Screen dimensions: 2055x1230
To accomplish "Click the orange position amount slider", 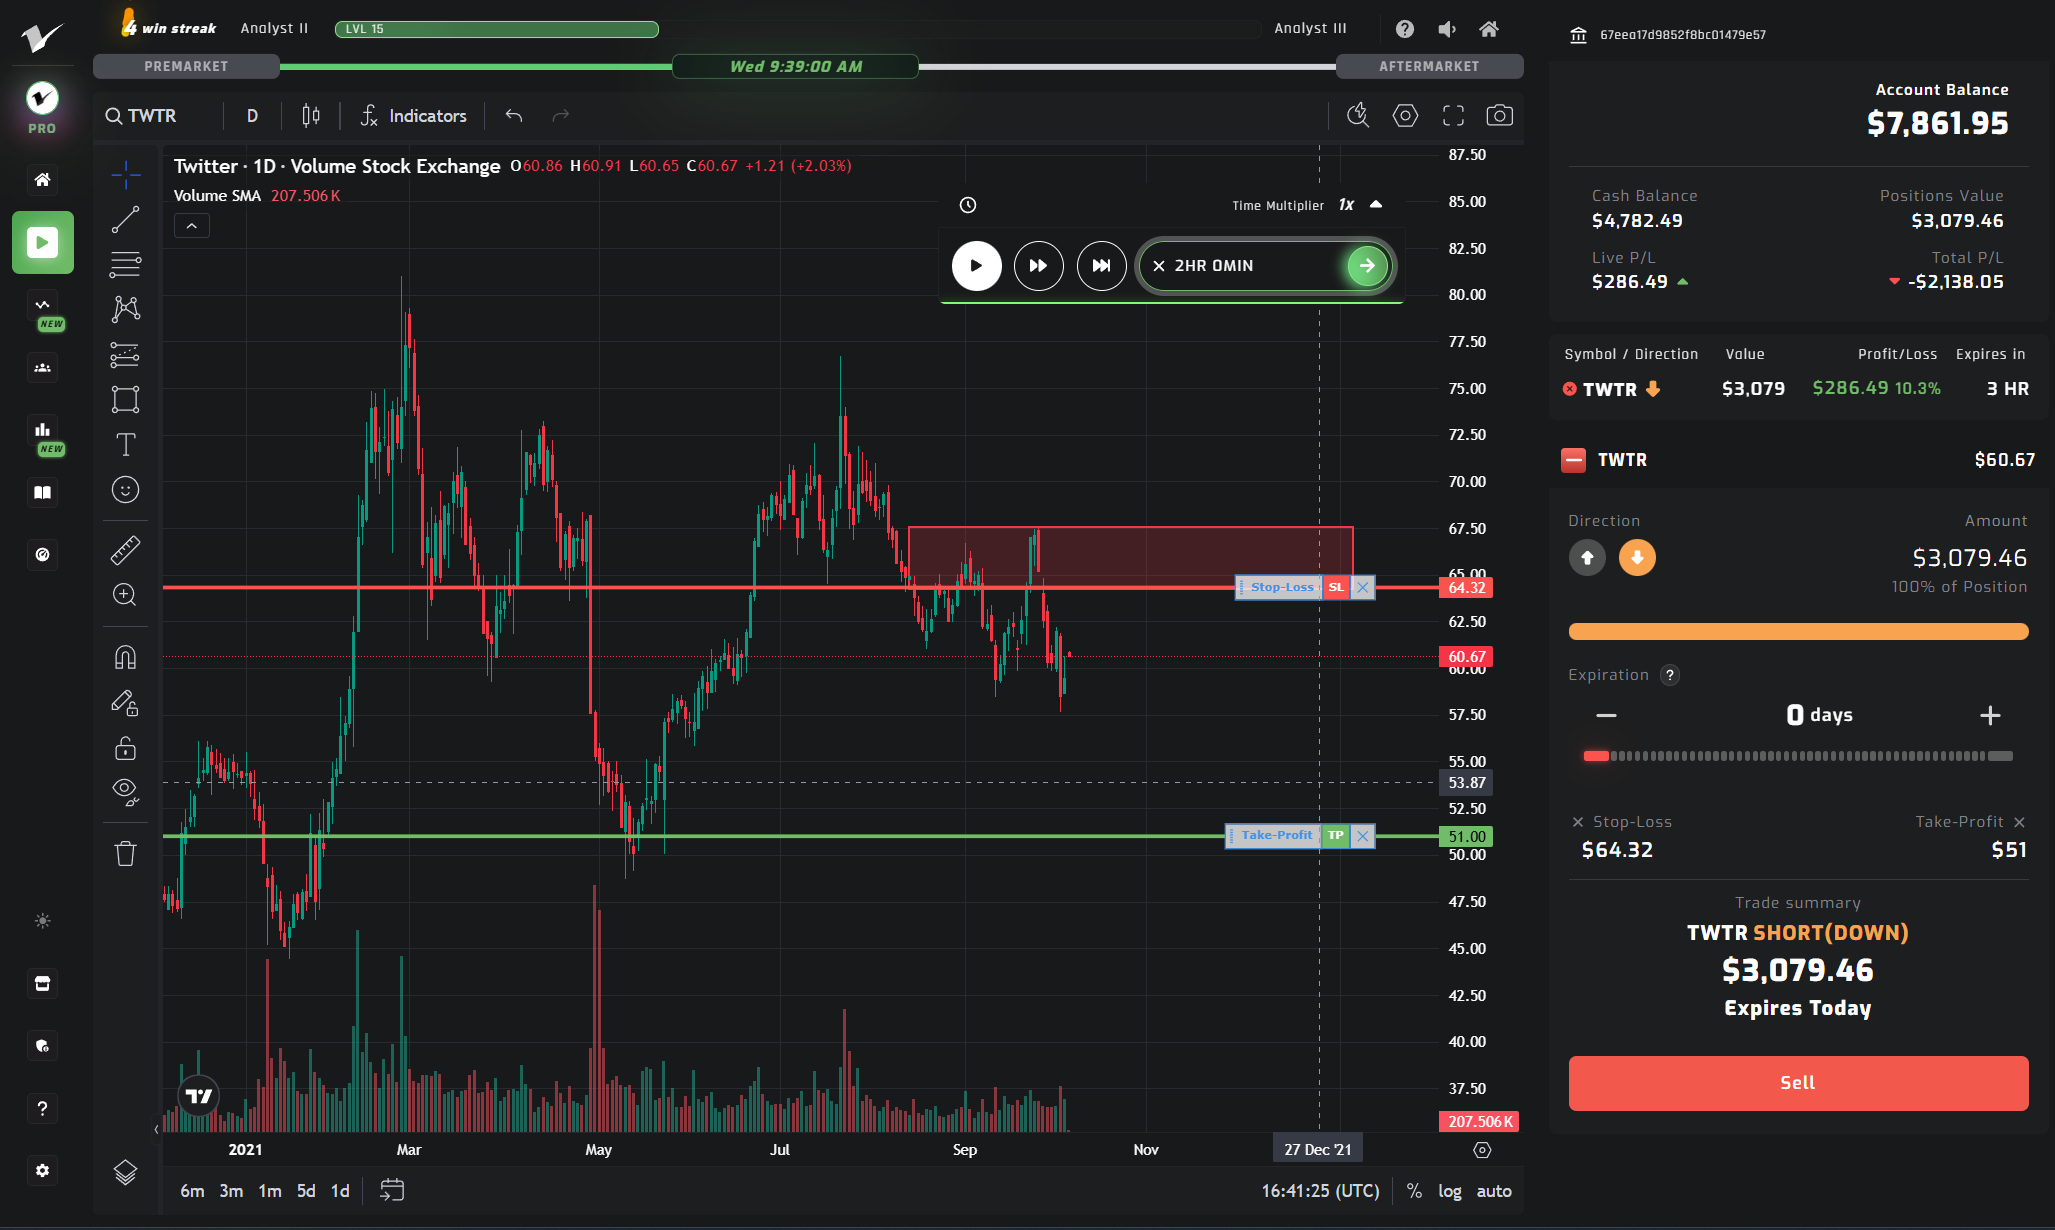I will [1797, 631].
